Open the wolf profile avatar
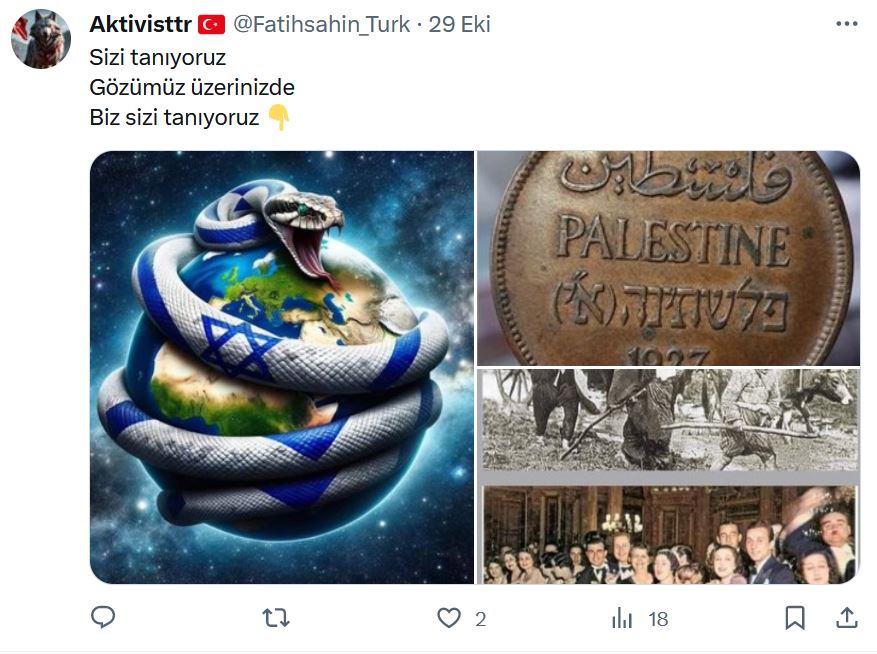Viewport: 877px width, 654px height. coord(41,39)
